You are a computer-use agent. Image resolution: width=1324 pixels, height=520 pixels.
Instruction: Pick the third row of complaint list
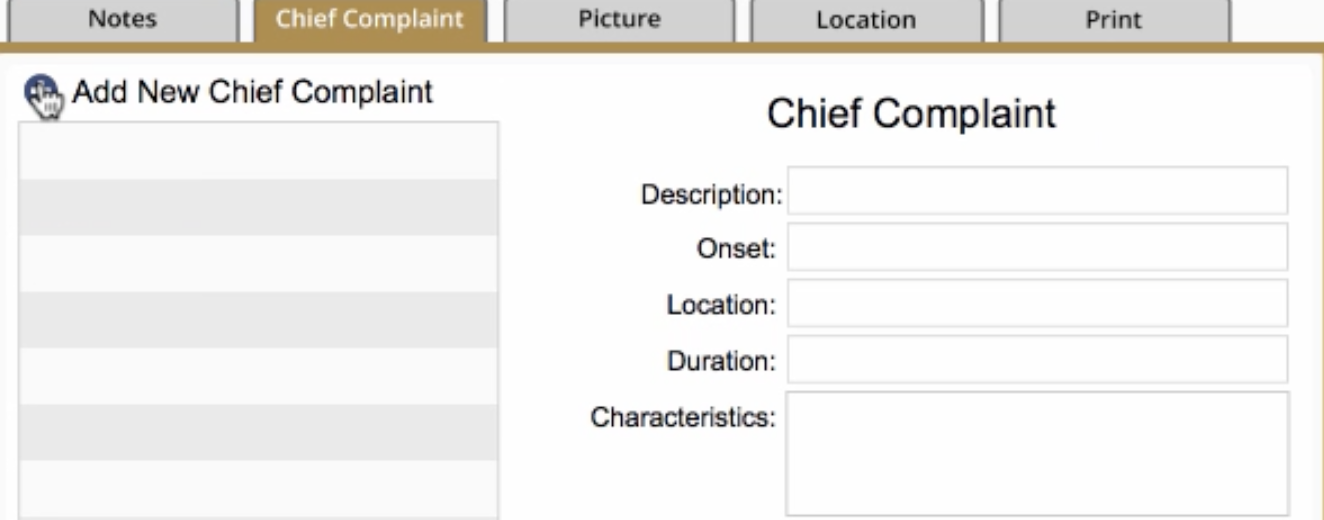259,263
